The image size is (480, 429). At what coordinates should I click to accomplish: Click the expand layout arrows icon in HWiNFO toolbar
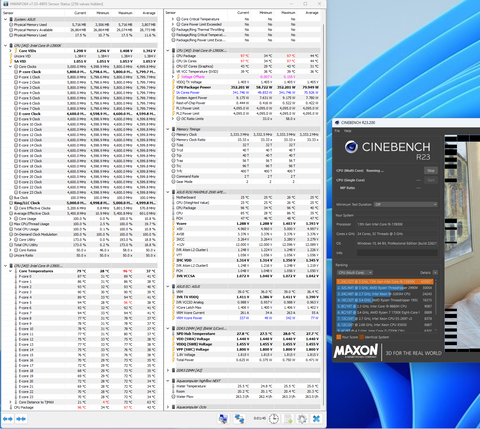(x=8, y=419)
